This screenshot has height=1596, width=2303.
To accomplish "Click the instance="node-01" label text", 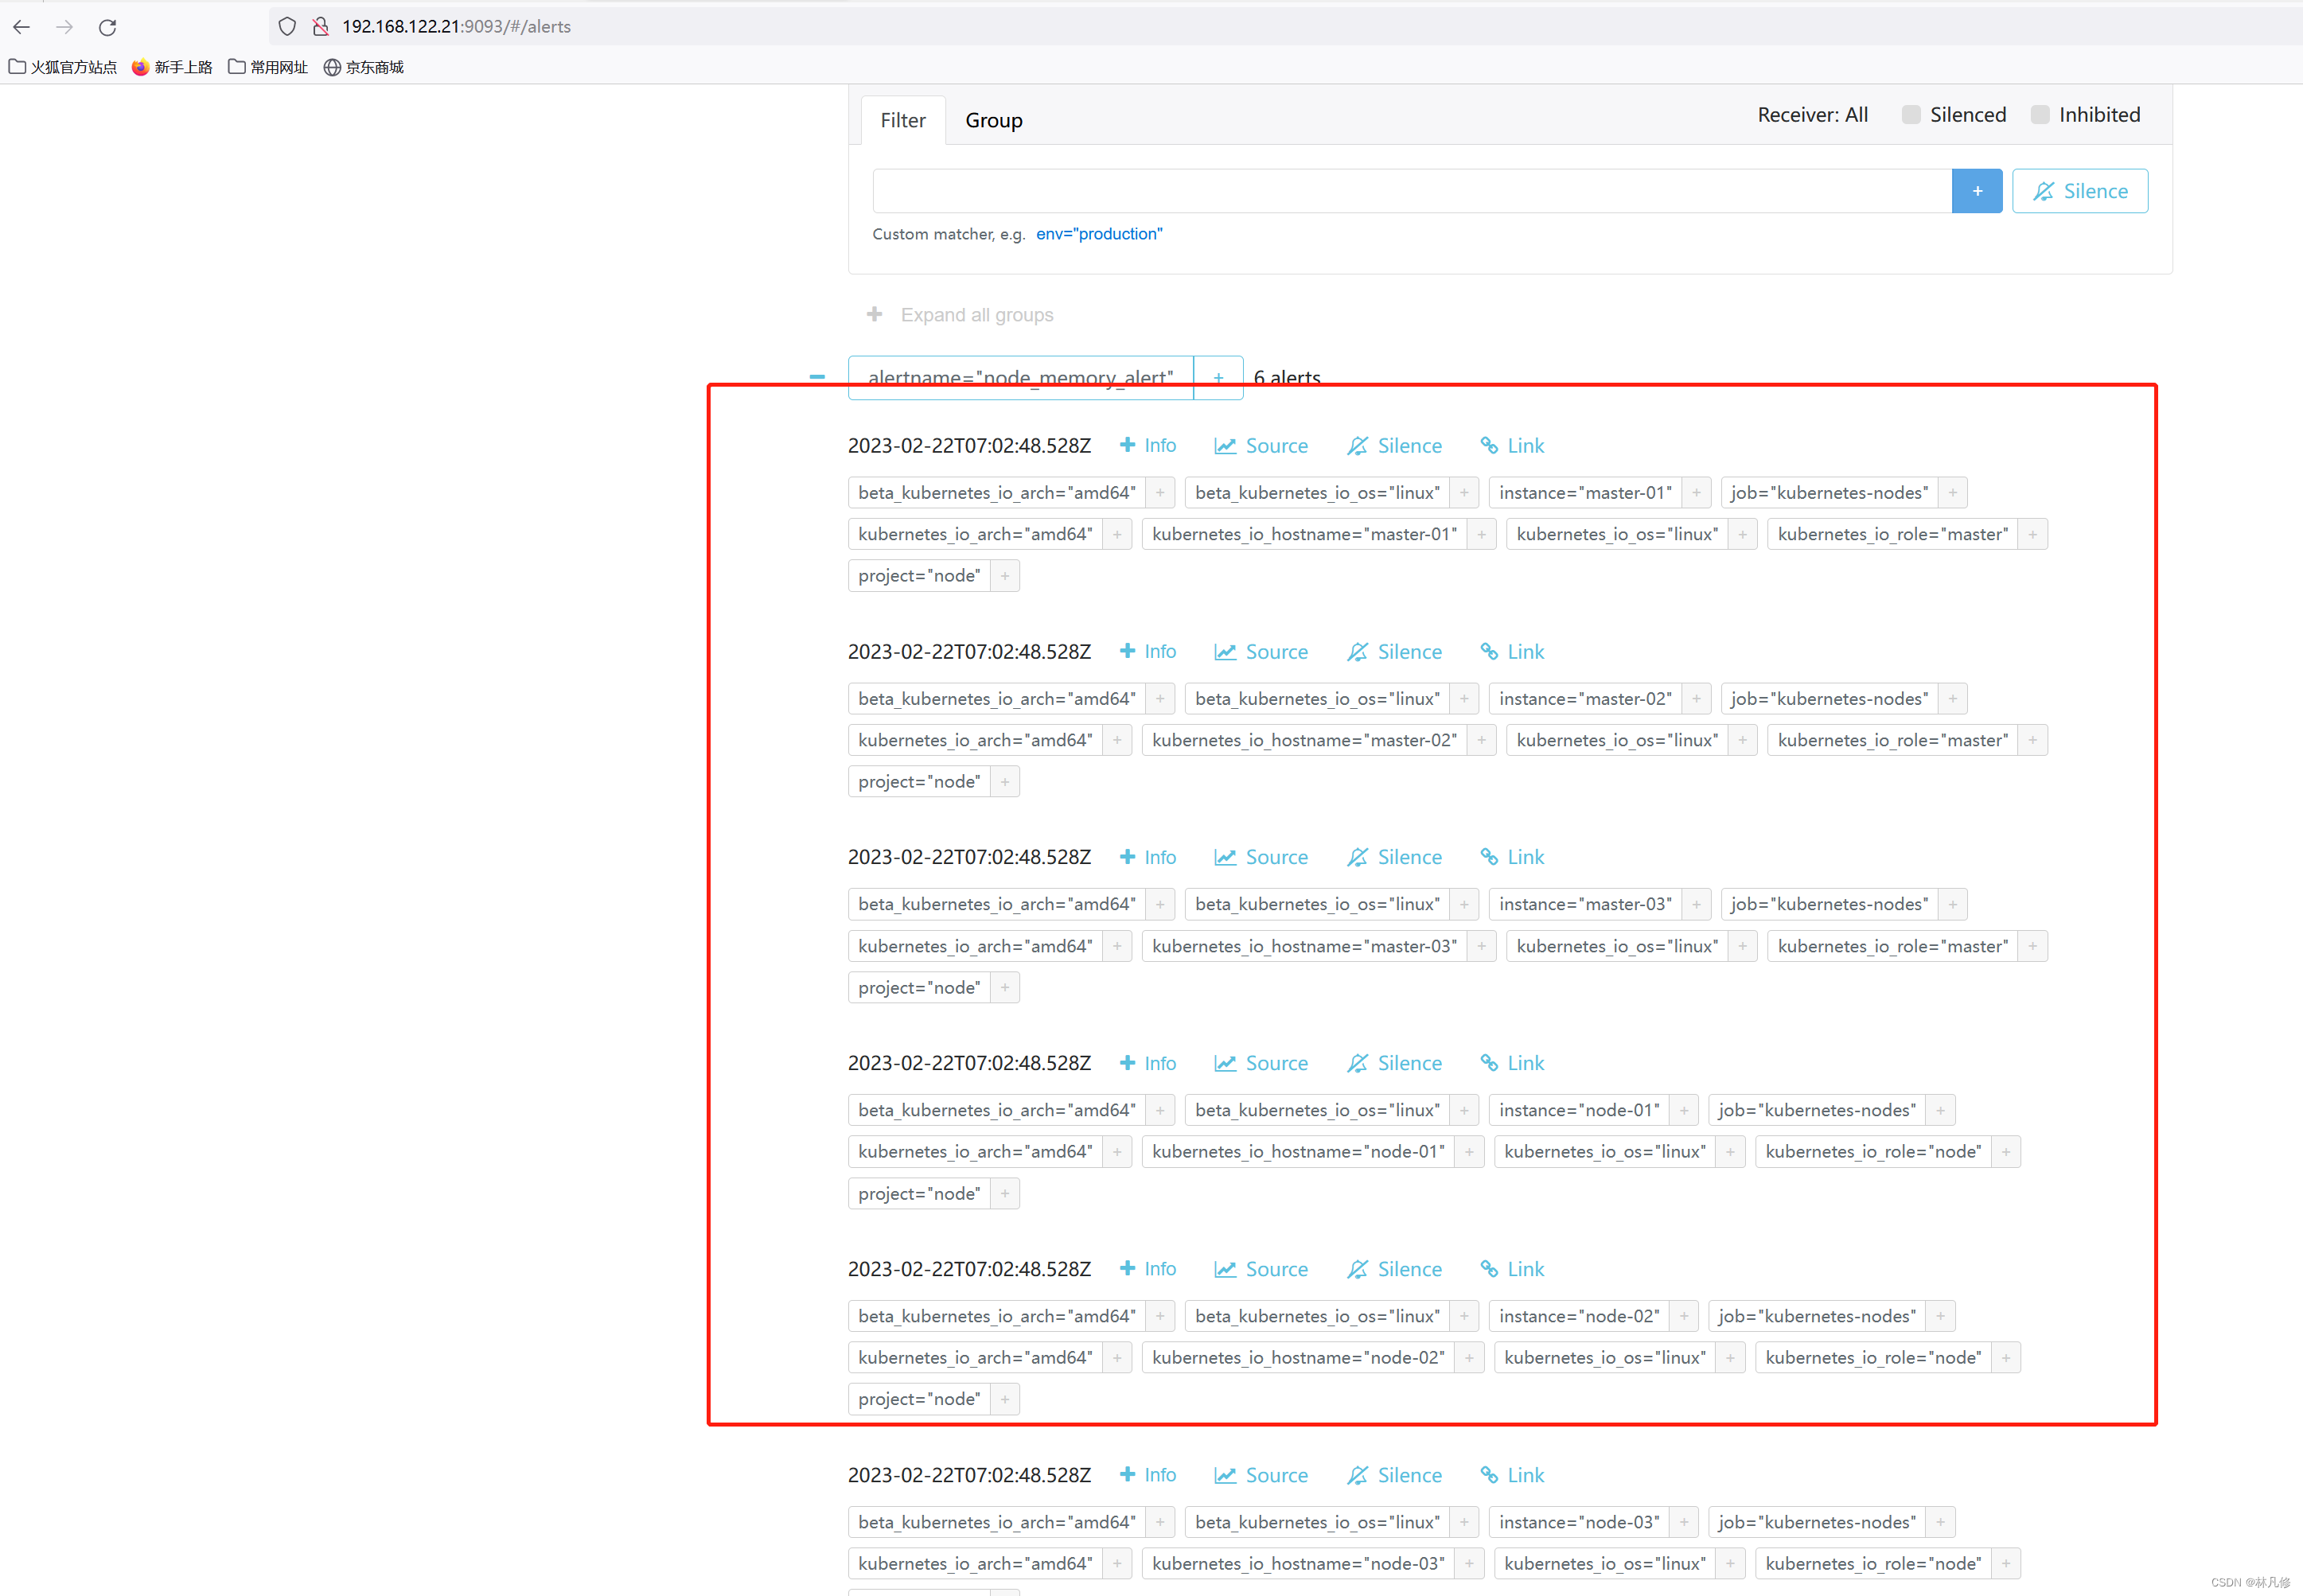I will click(x=1579, y=1111).
